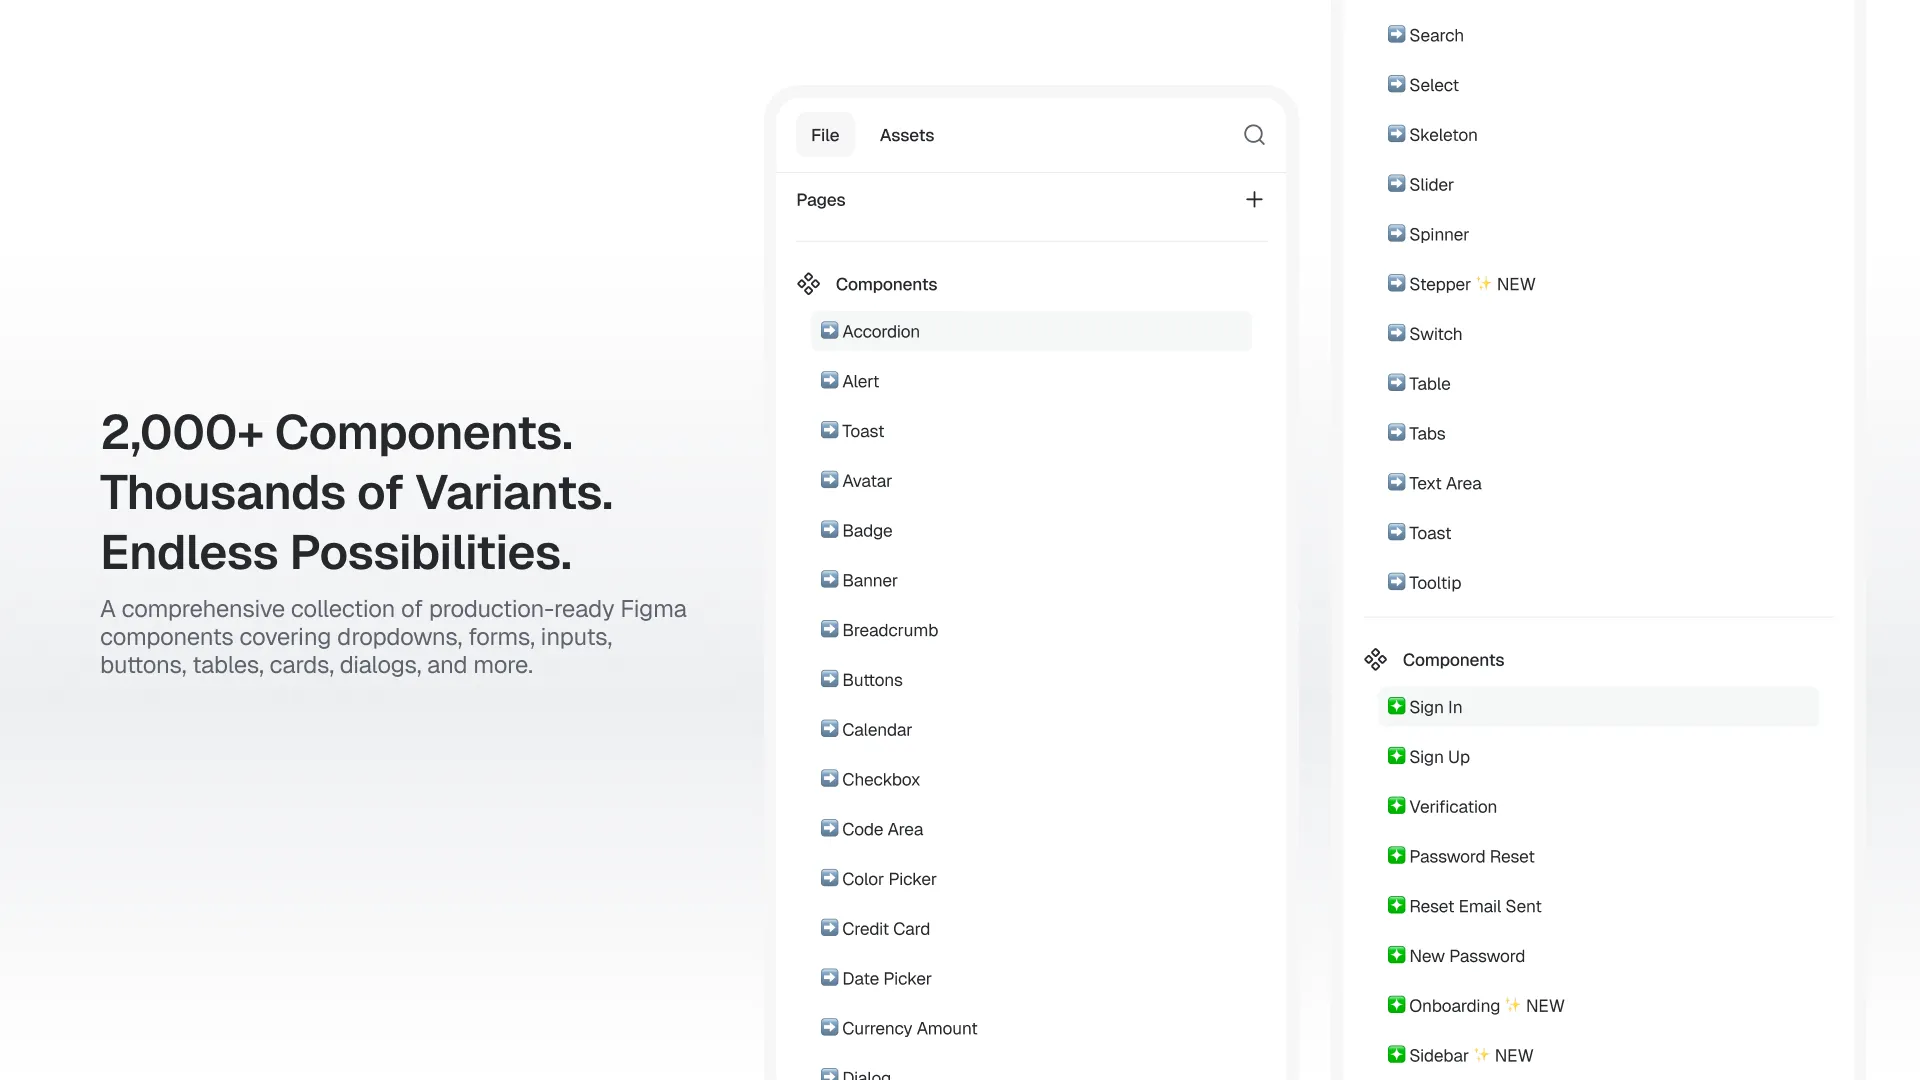Open the search magnifier icon in File panel
The image size is (1920, 1080).
[x=1254, y=135]
